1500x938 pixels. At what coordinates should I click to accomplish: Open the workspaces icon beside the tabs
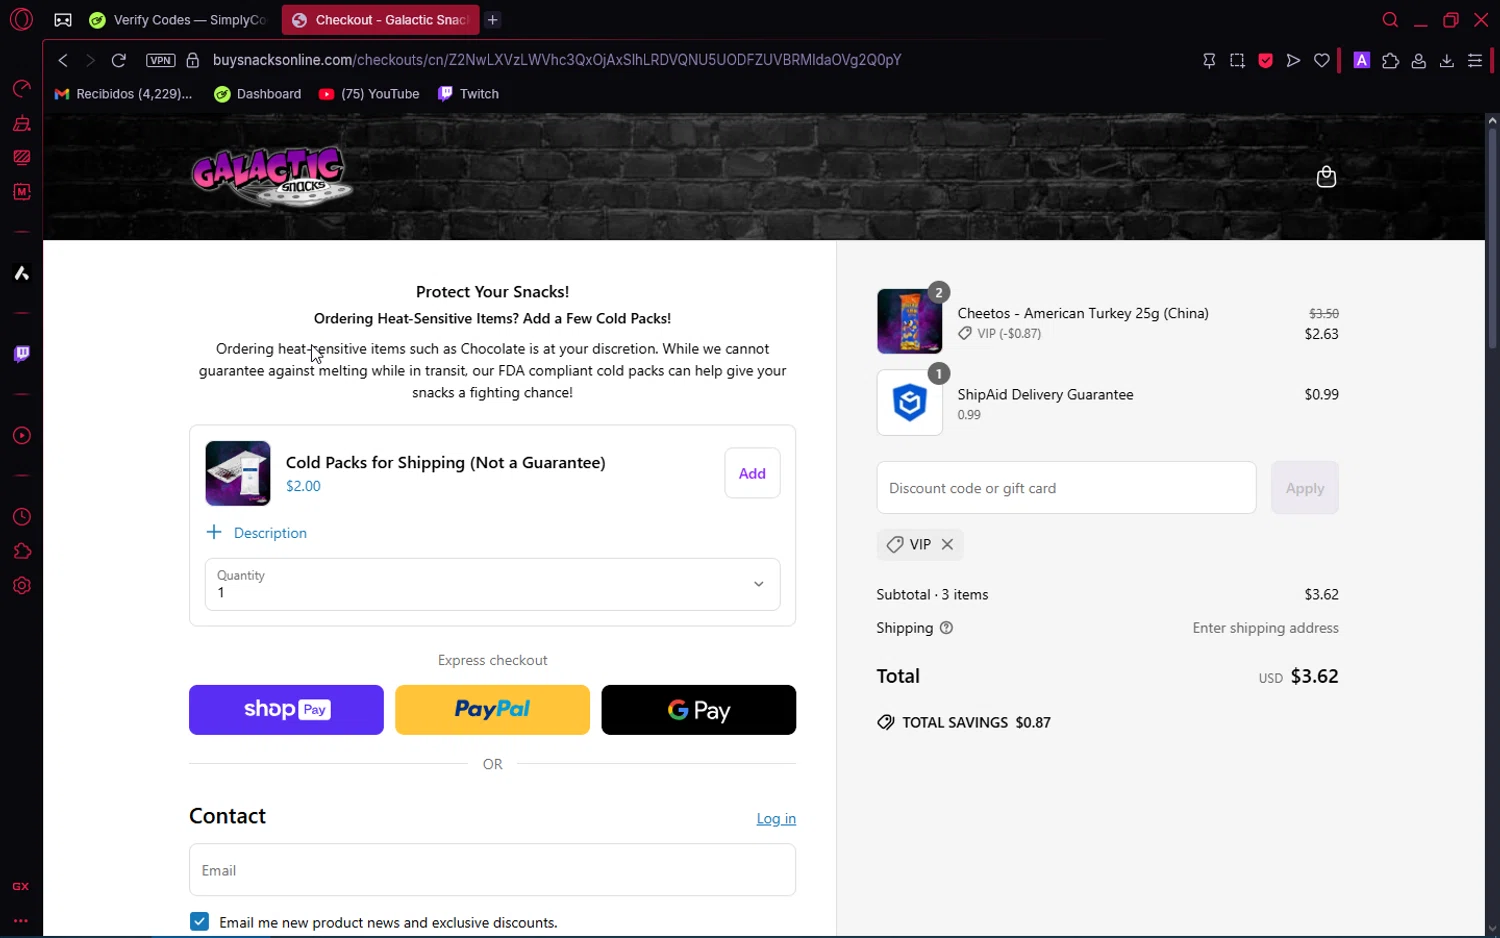(63, 20)
